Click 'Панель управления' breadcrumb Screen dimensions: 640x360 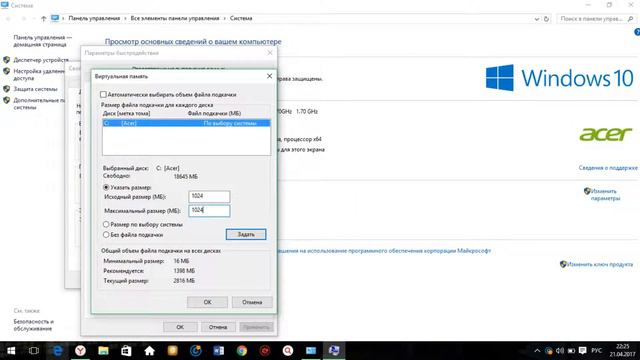point(94,18)
